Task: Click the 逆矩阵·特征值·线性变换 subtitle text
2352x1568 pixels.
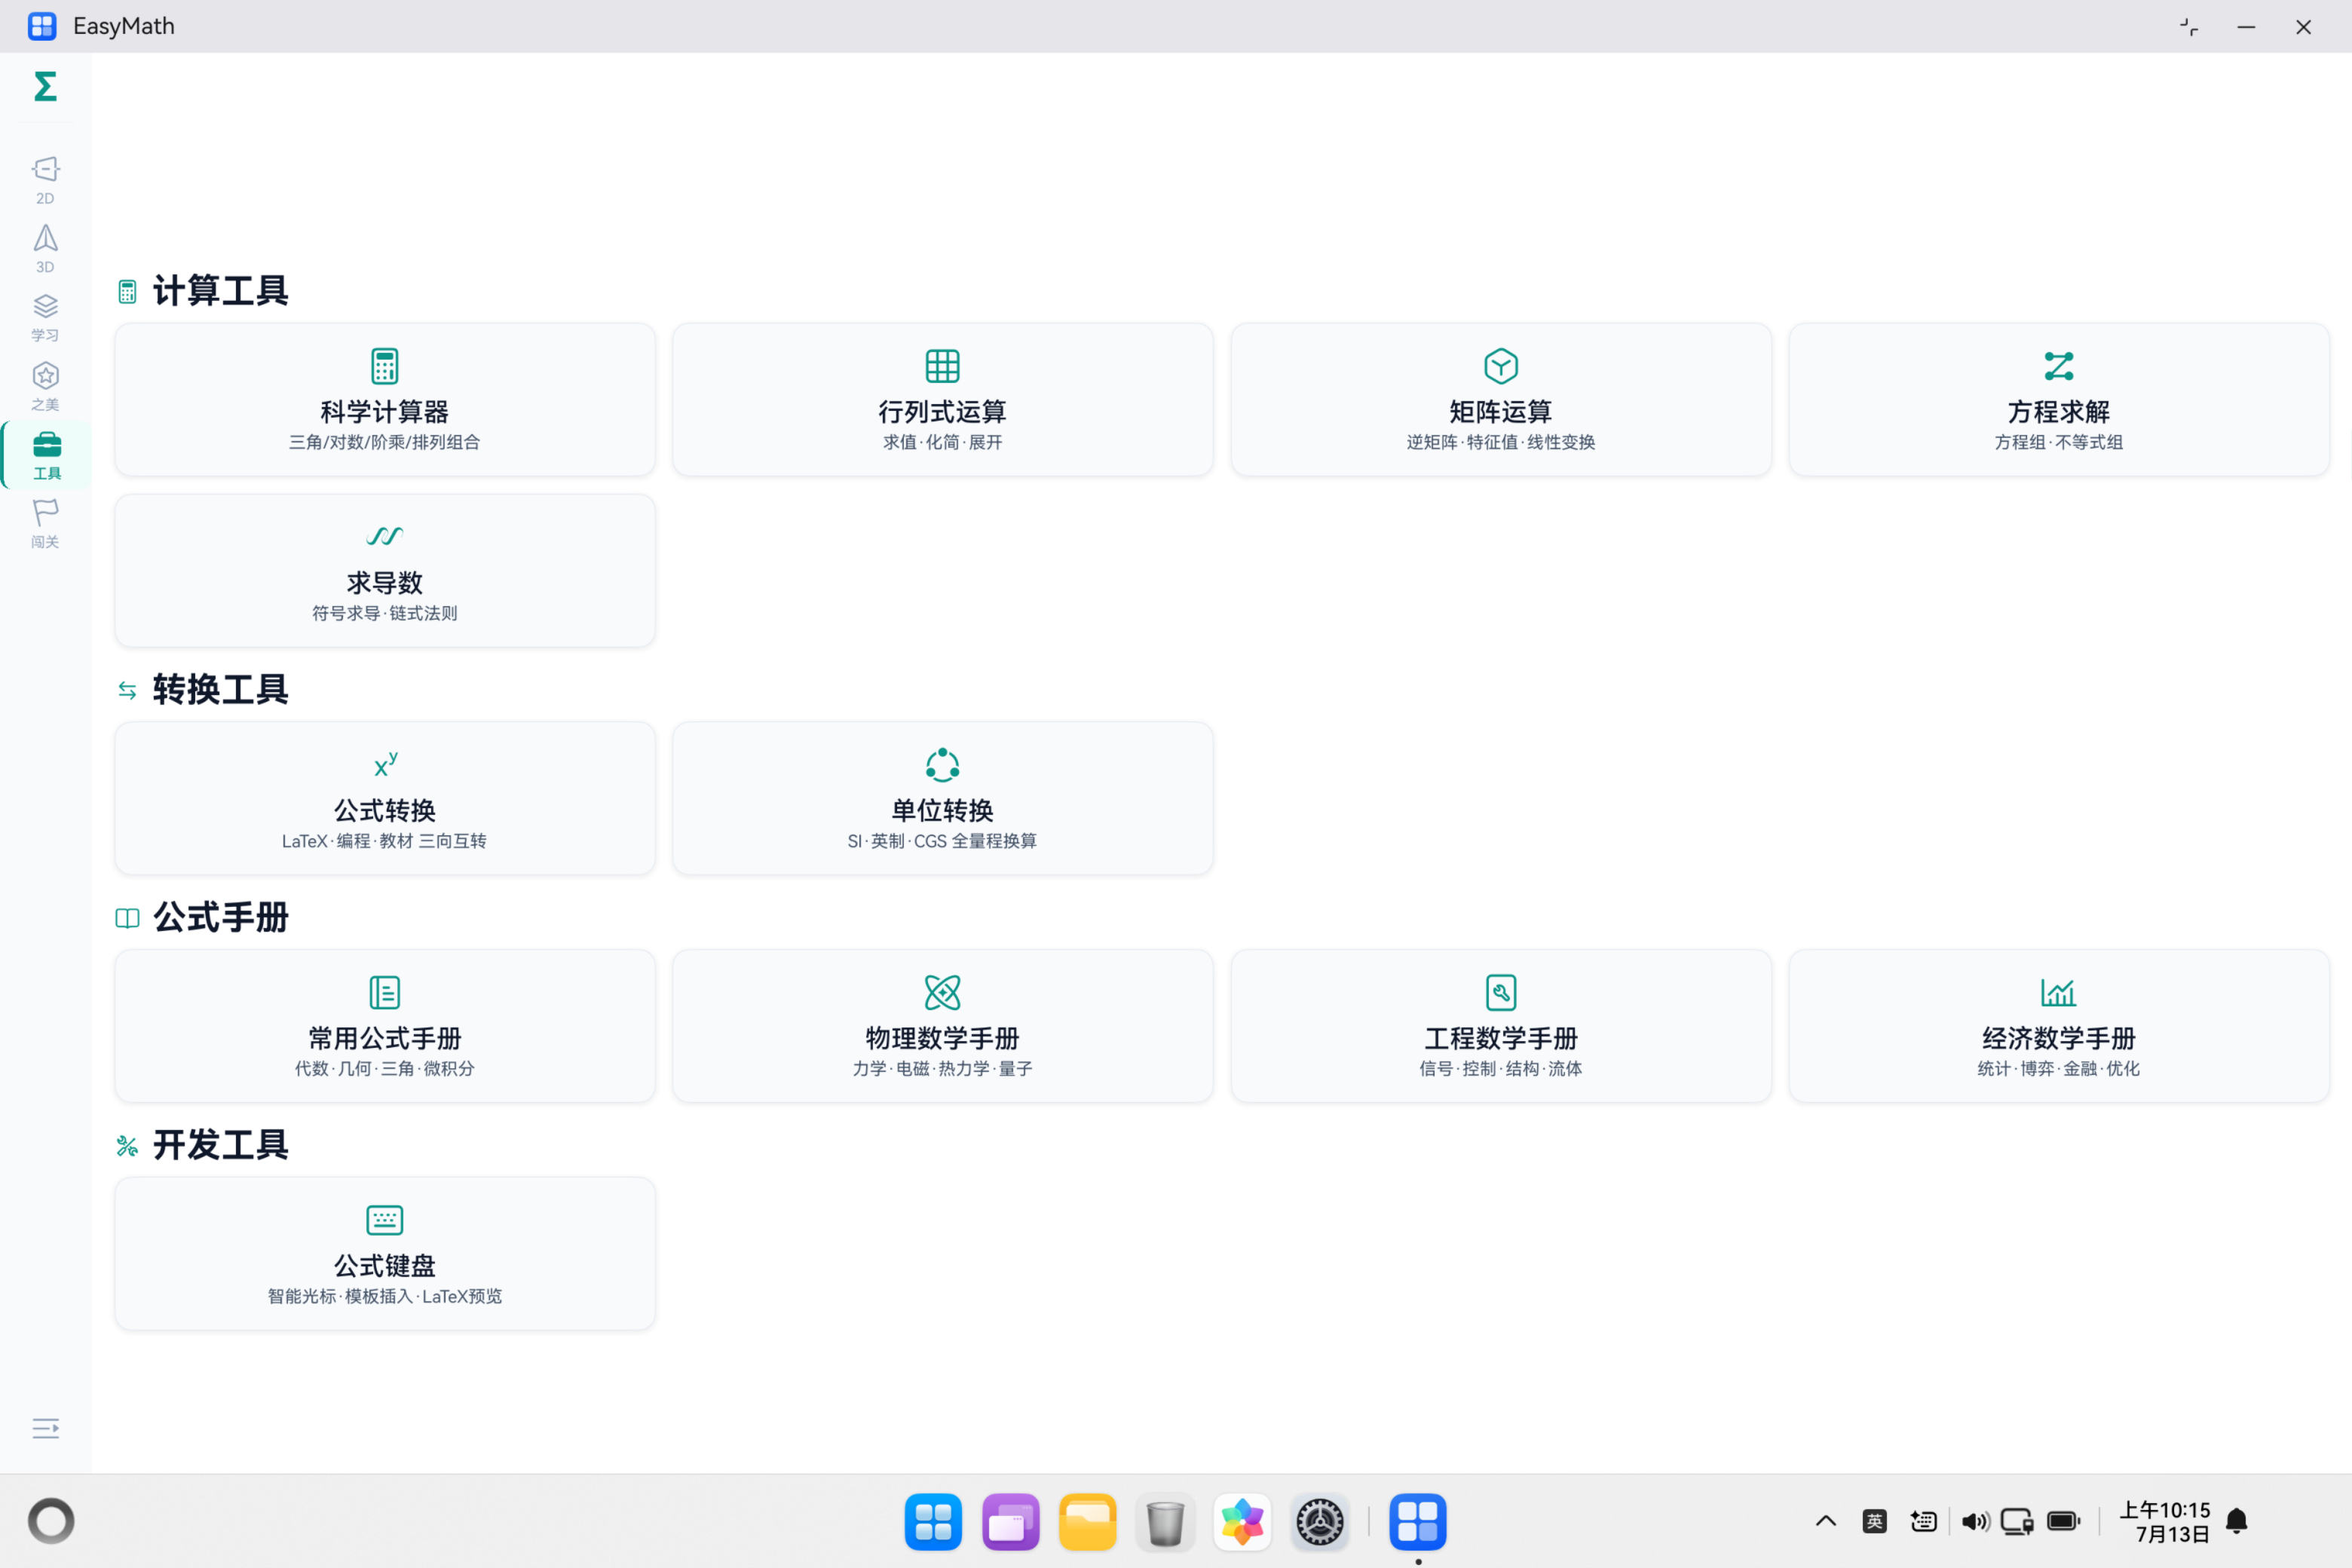Action: (1501, 442)
